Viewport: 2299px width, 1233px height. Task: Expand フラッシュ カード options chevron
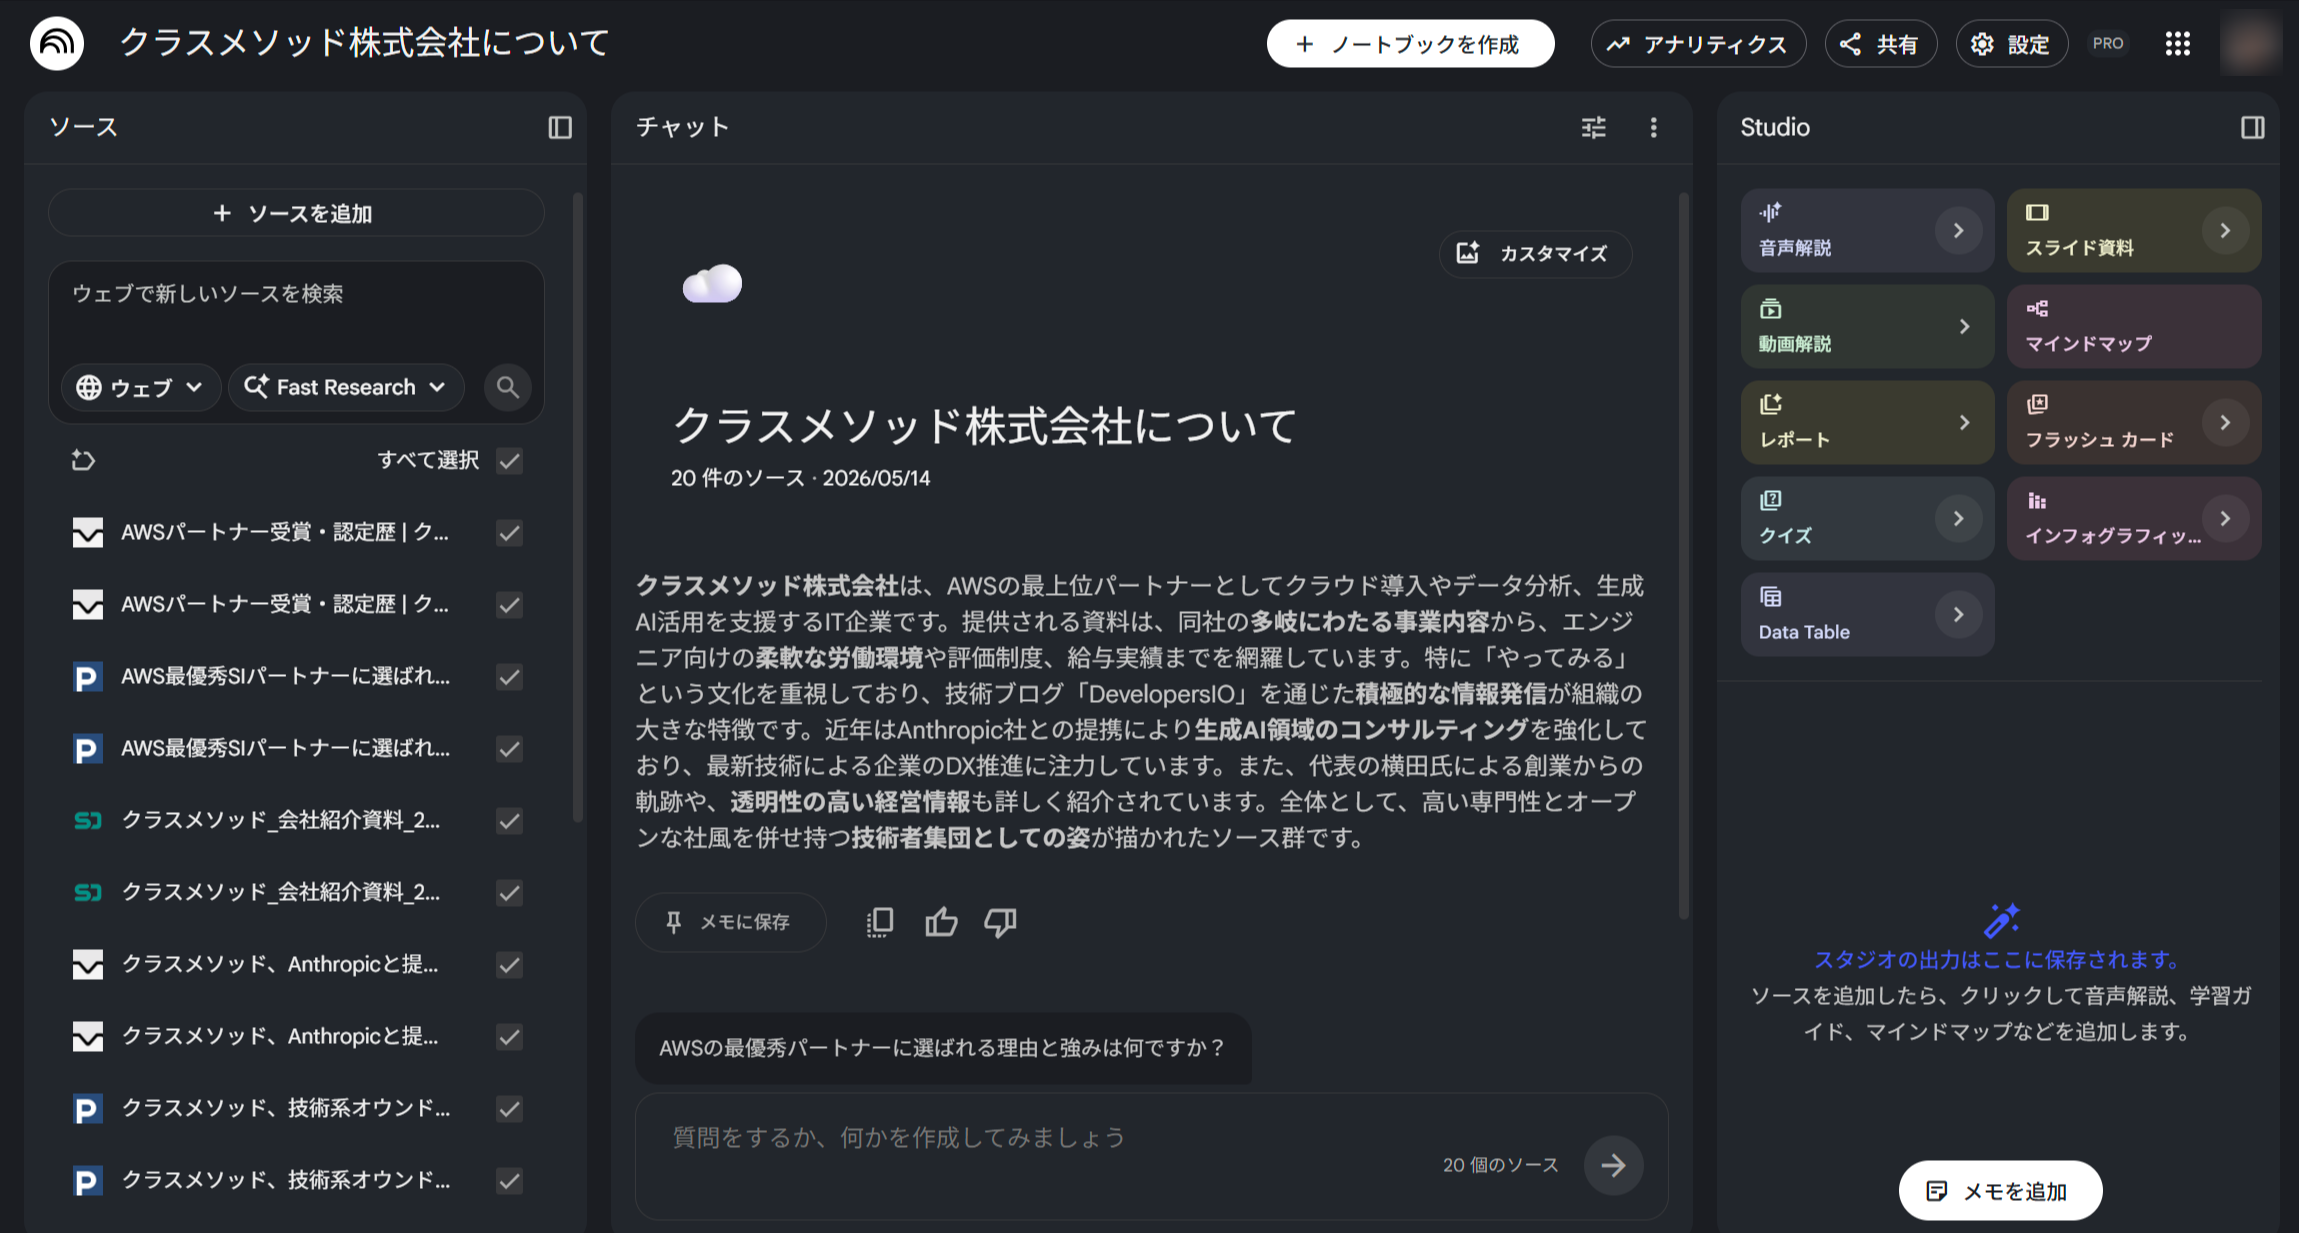2225,422
